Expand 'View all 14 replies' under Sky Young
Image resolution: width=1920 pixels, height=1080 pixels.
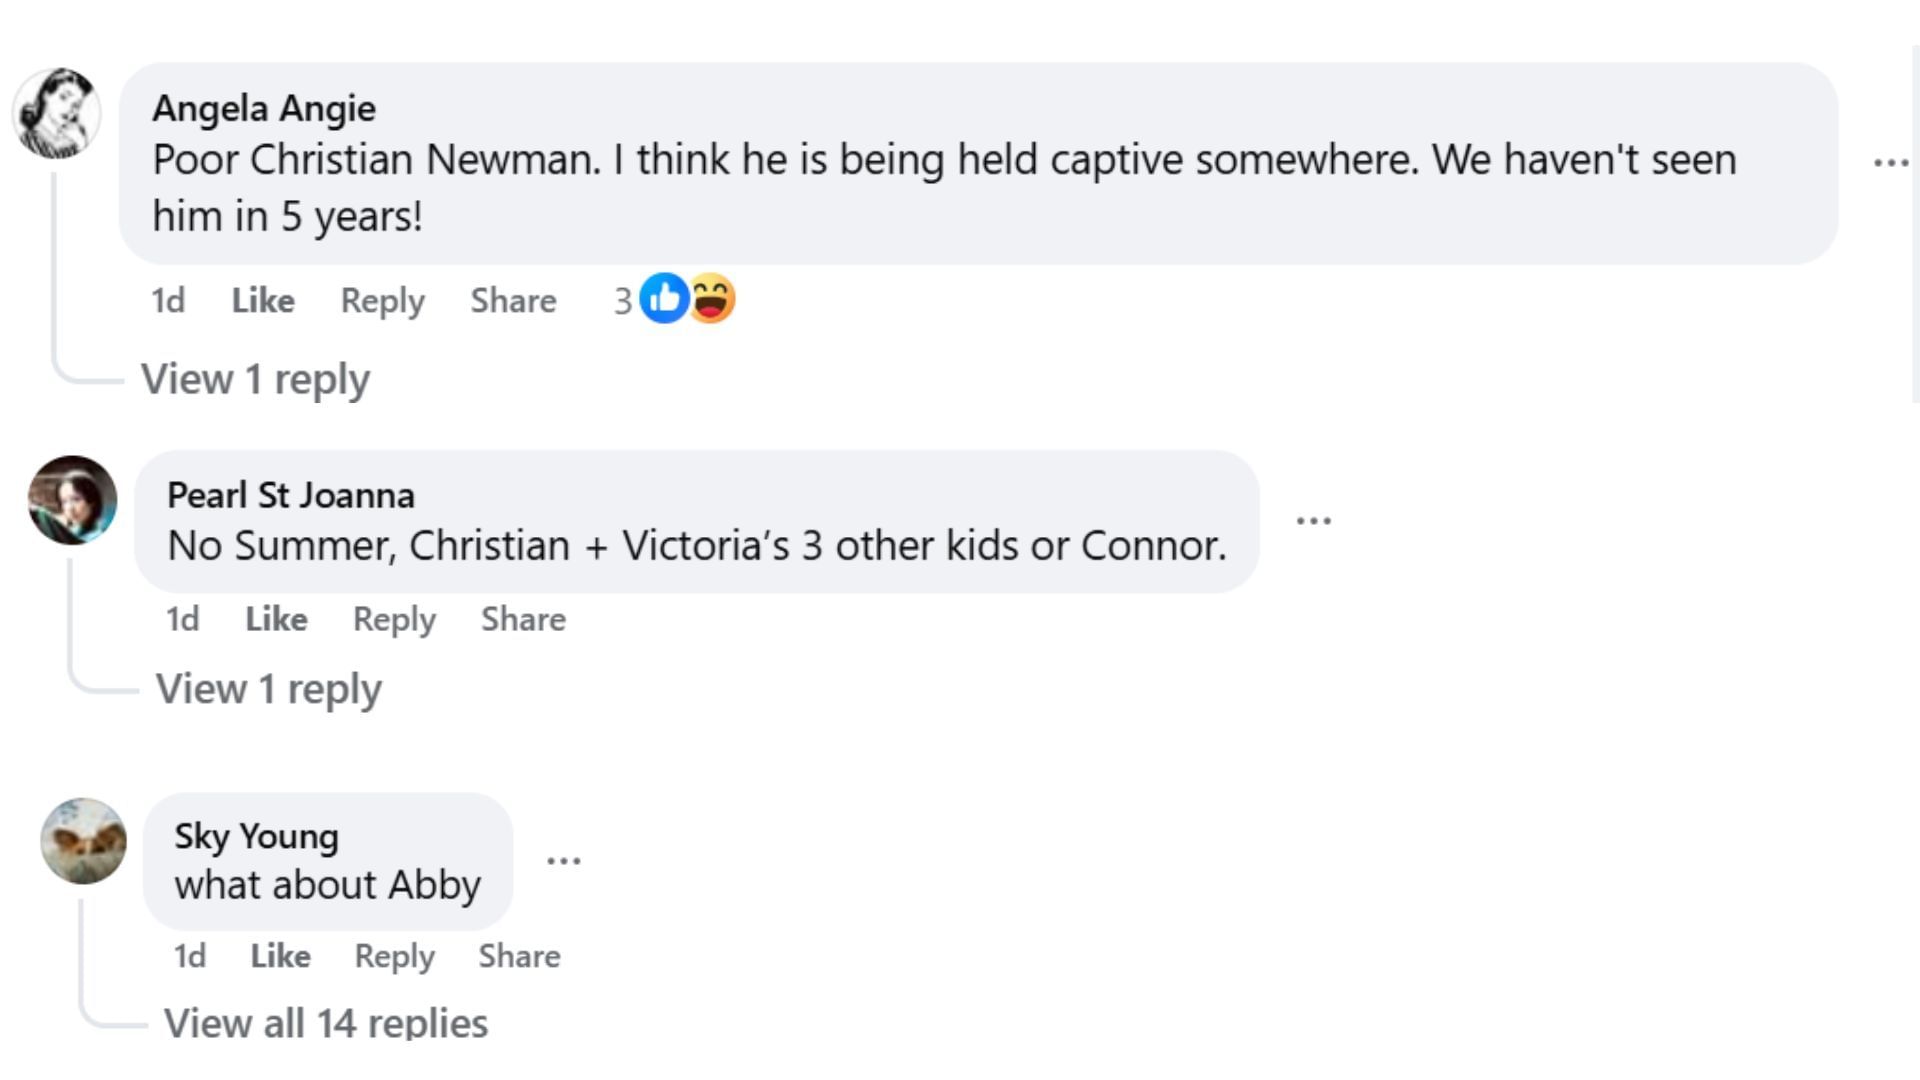[326, 1022]
